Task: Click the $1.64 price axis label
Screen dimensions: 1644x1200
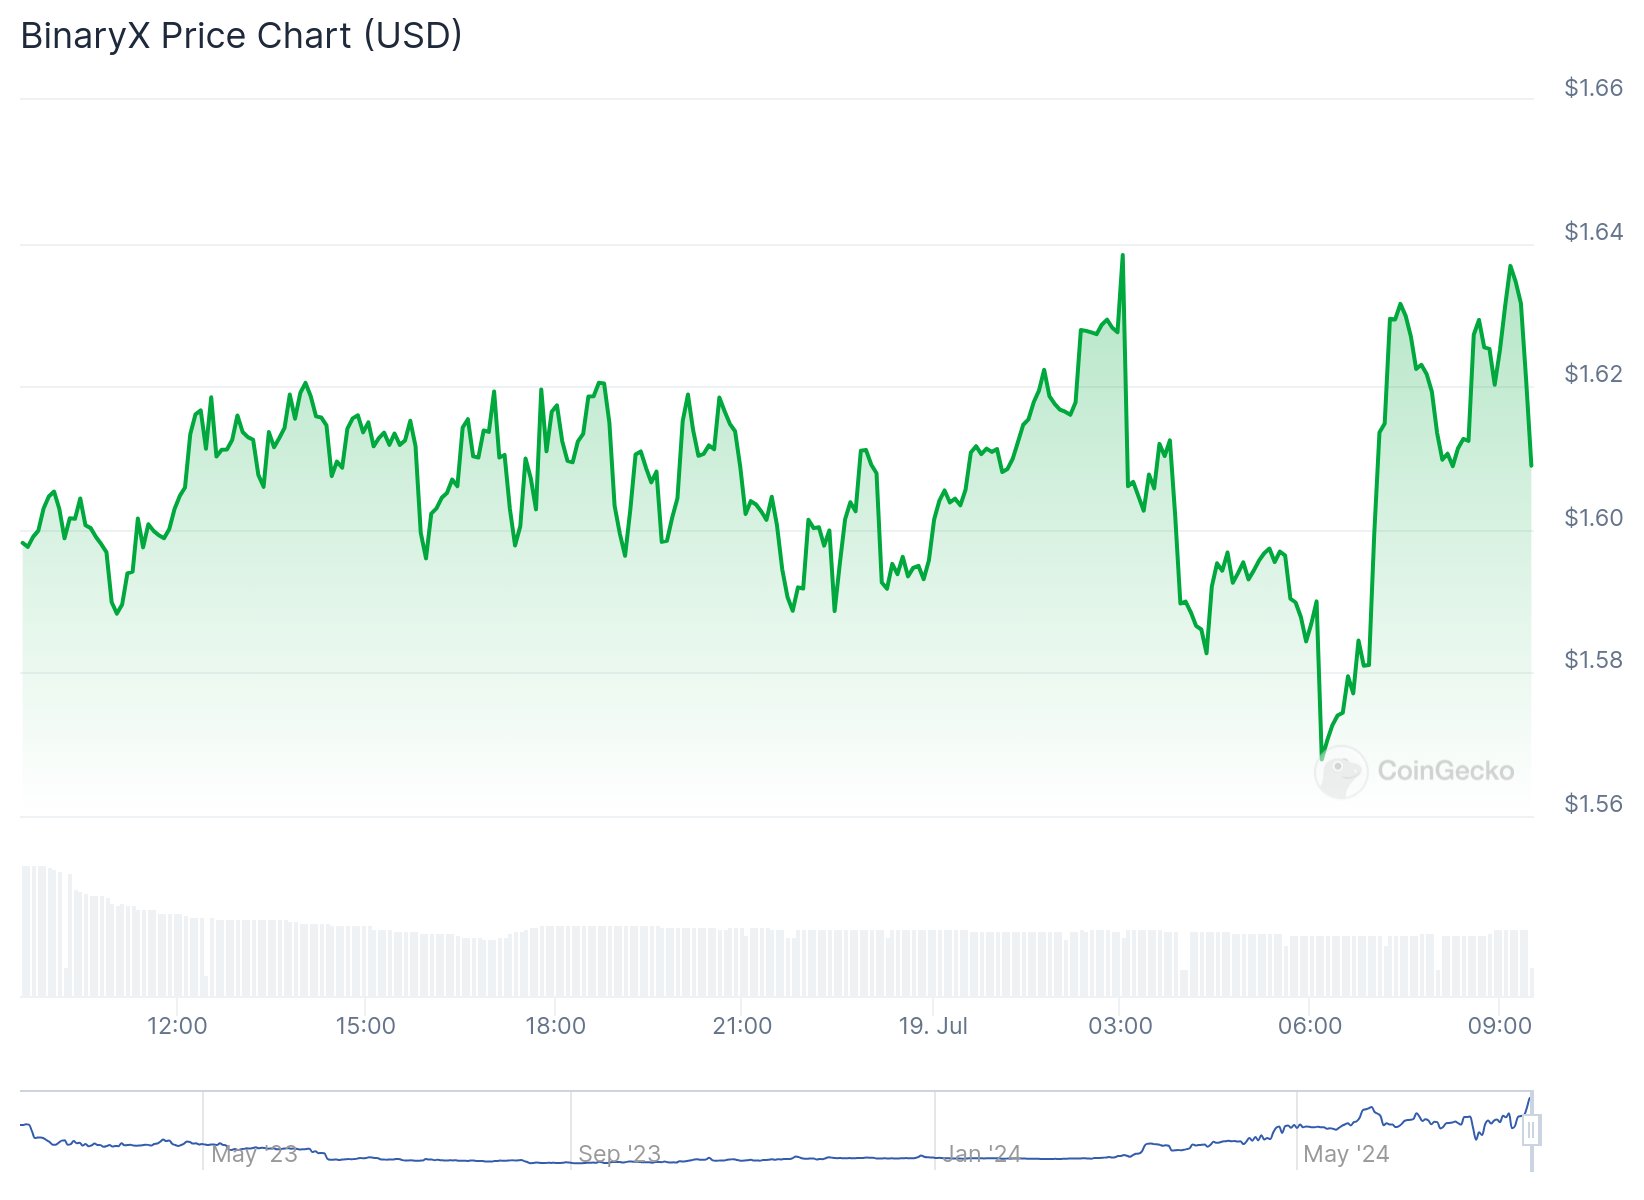Action: (1594, 232)
